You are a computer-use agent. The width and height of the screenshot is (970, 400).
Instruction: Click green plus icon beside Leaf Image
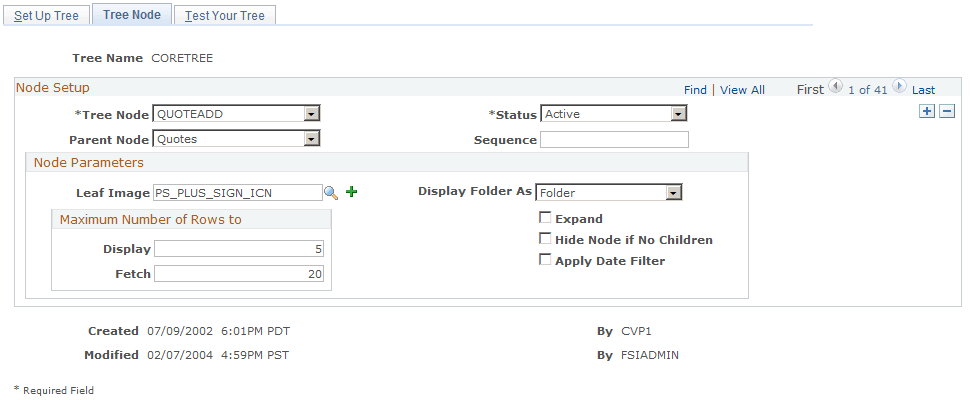[x=351, y=192]
